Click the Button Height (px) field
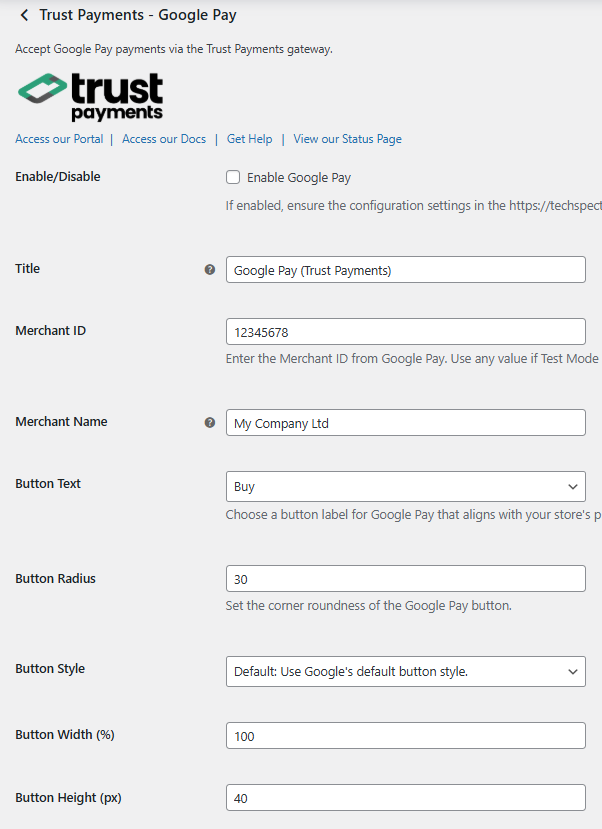 coord(405,798)
